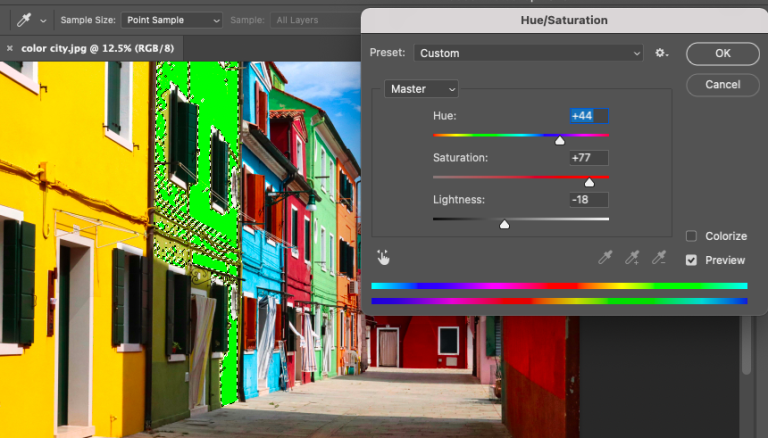Select the Eyedropper tool icon in options bar
The image size is (768, 438).
(x=24, y=20)
